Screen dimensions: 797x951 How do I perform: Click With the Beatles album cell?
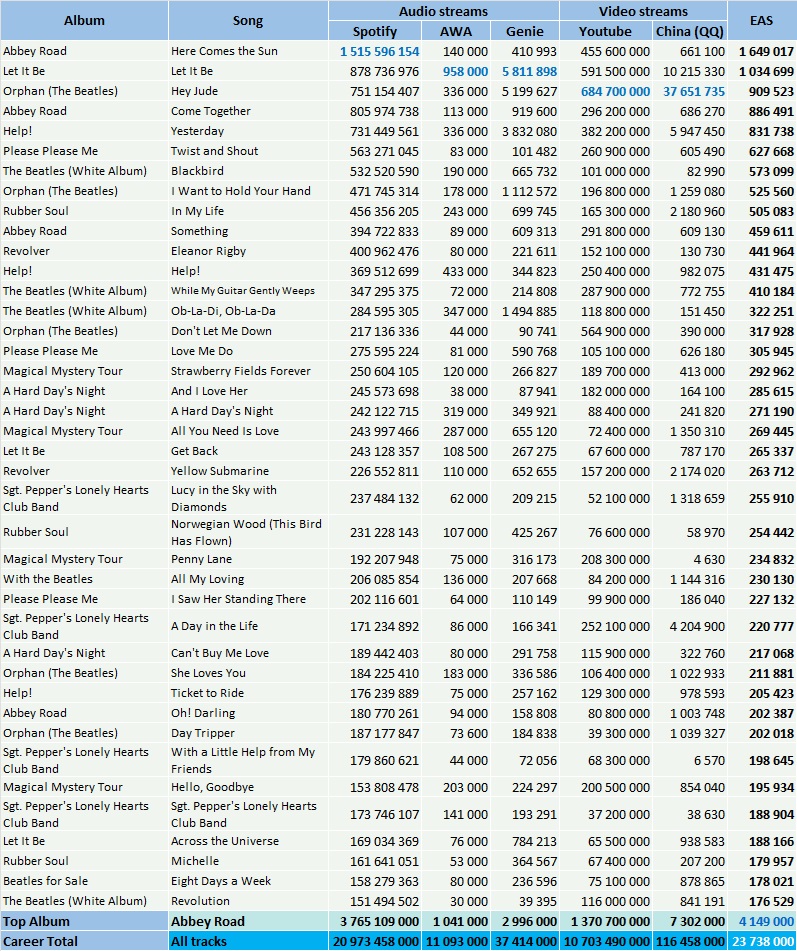[x=84, y=579]
